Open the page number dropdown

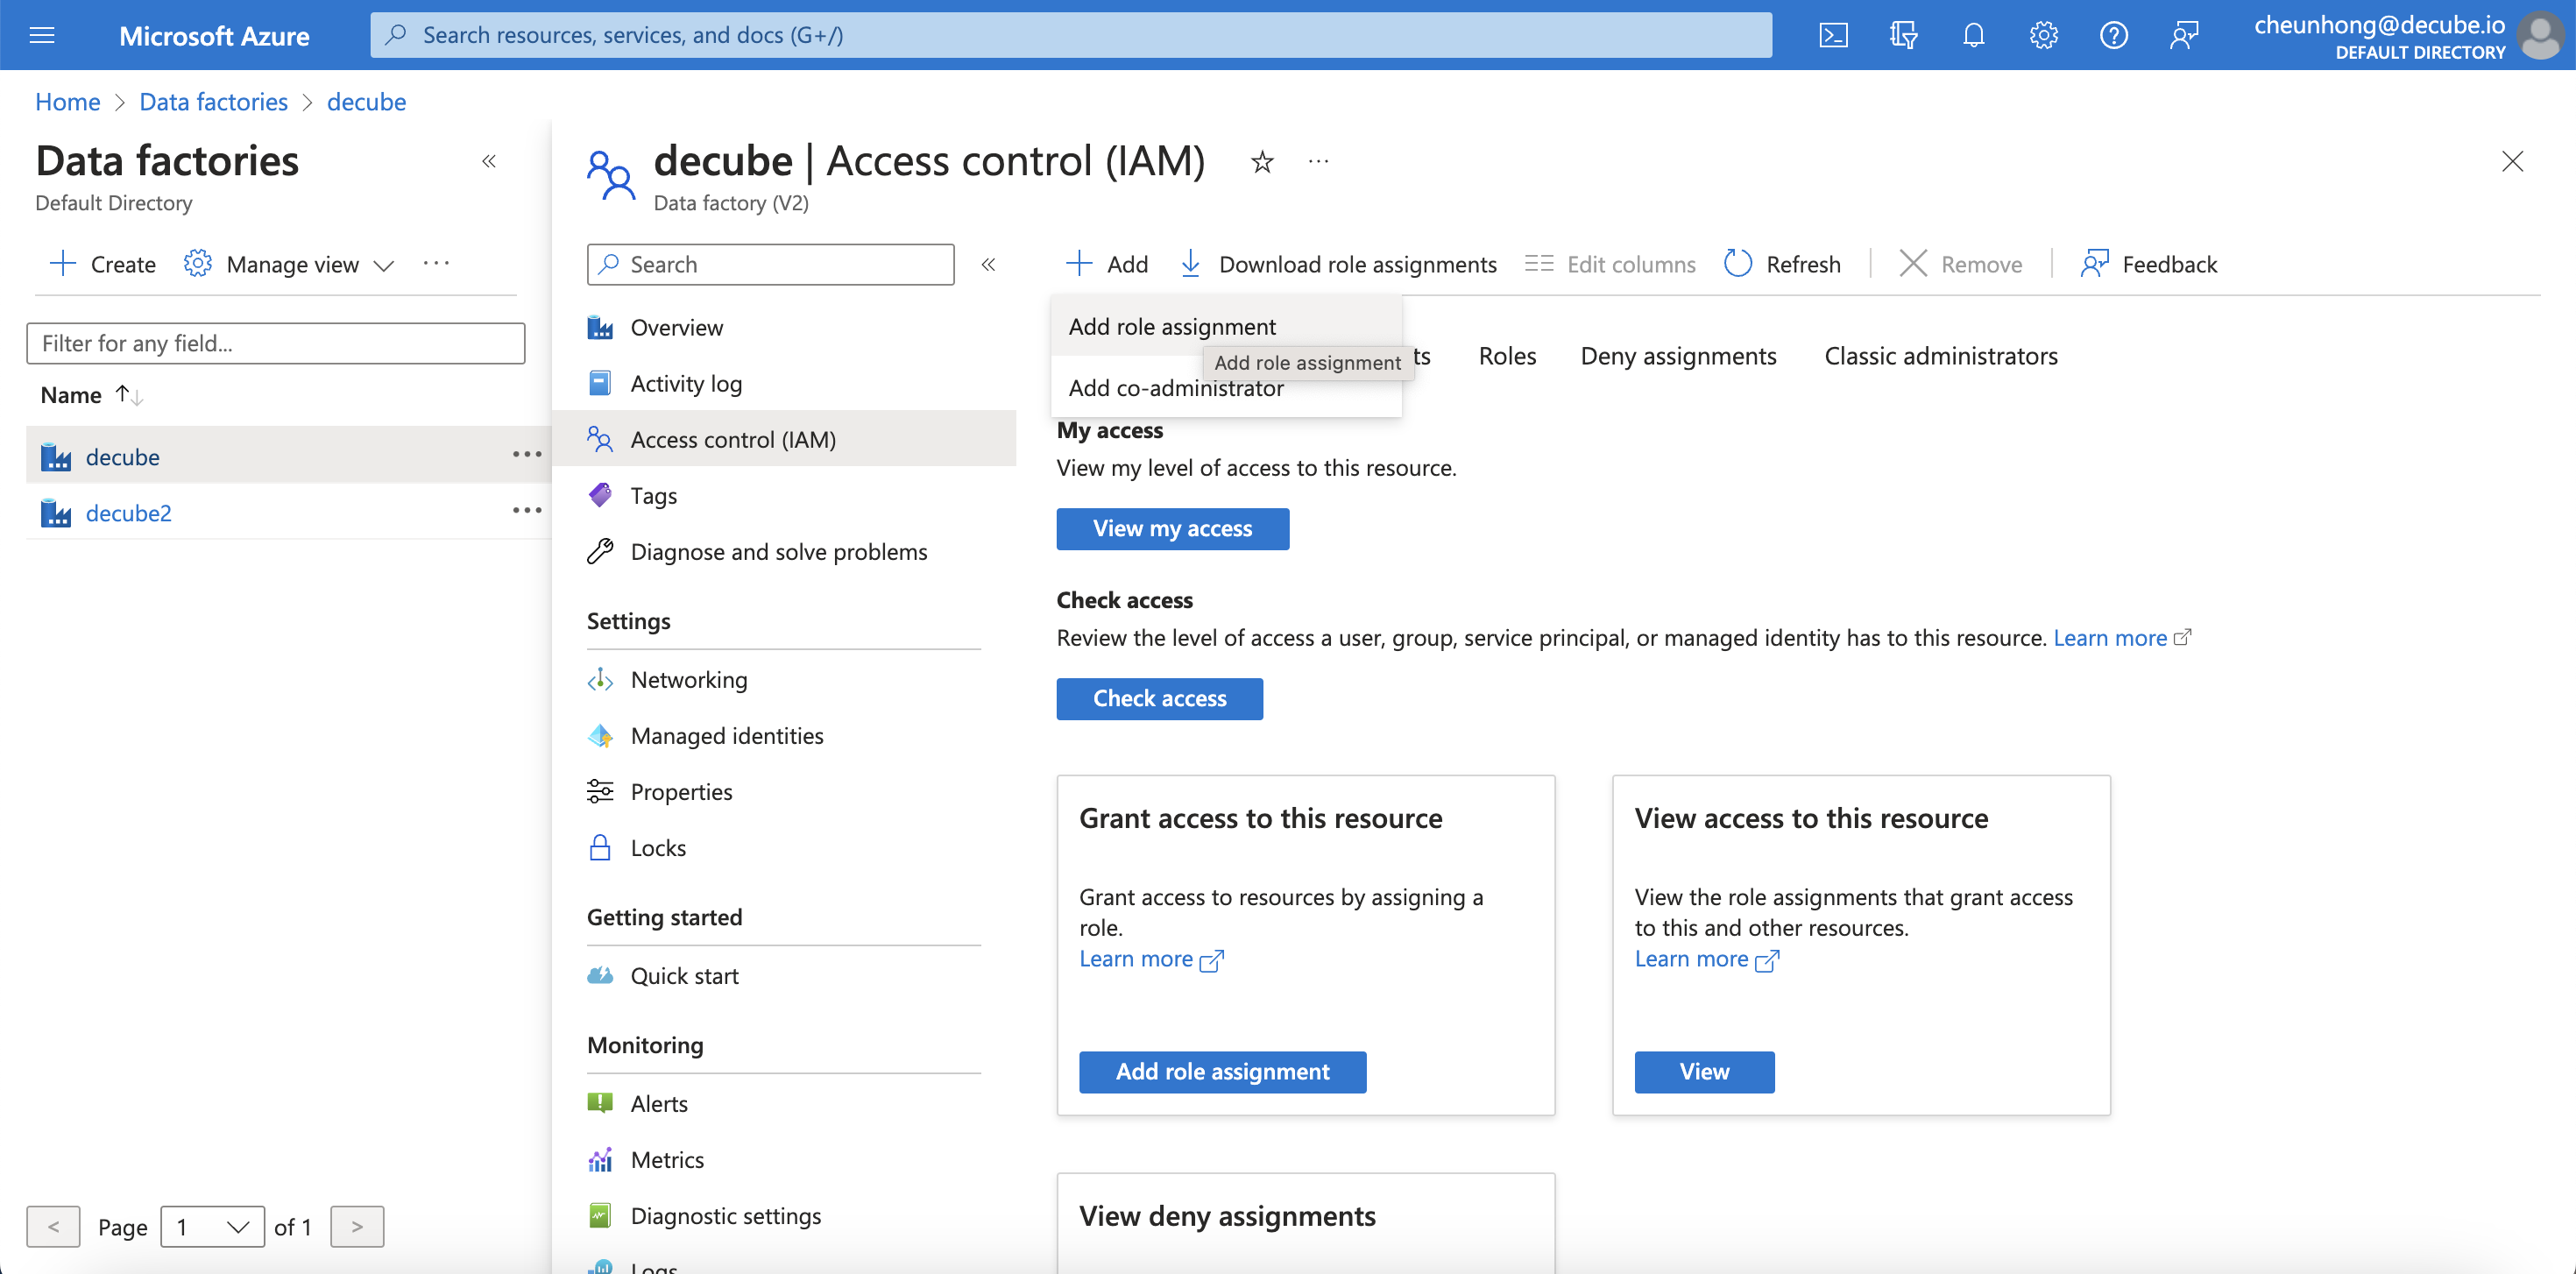tap(213, 1226)
